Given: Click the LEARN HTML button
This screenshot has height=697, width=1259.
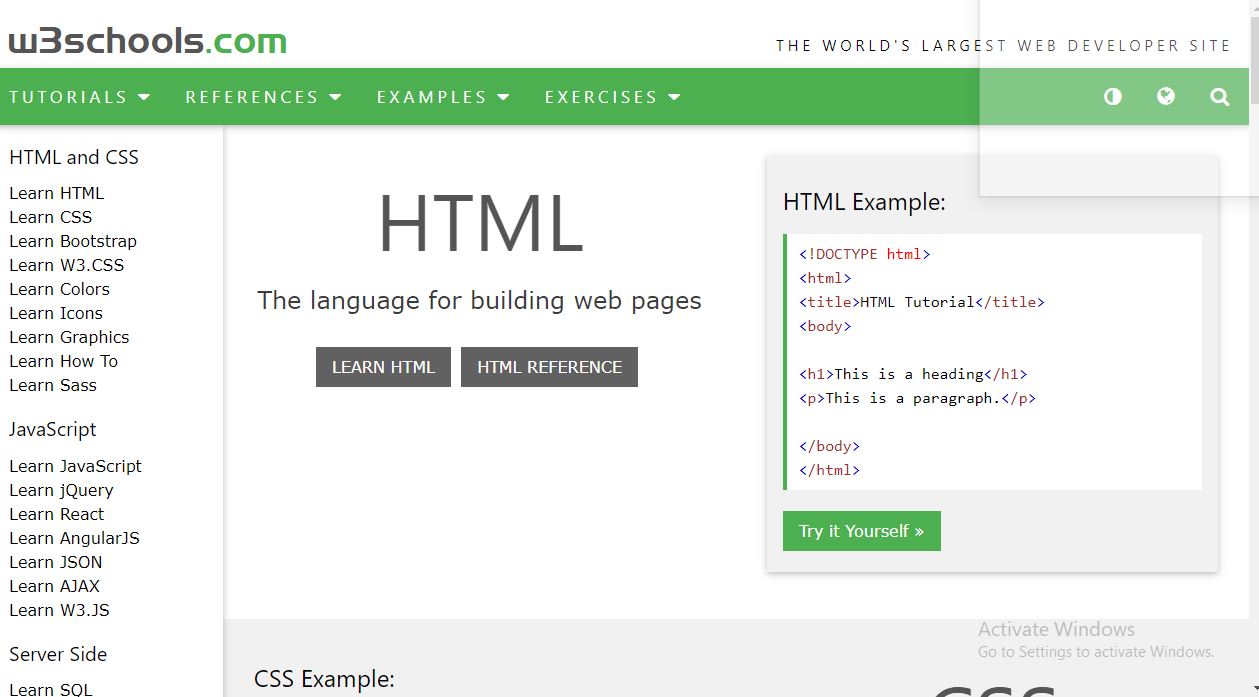Looking at the screenshot, I should (x=383, y=367).
